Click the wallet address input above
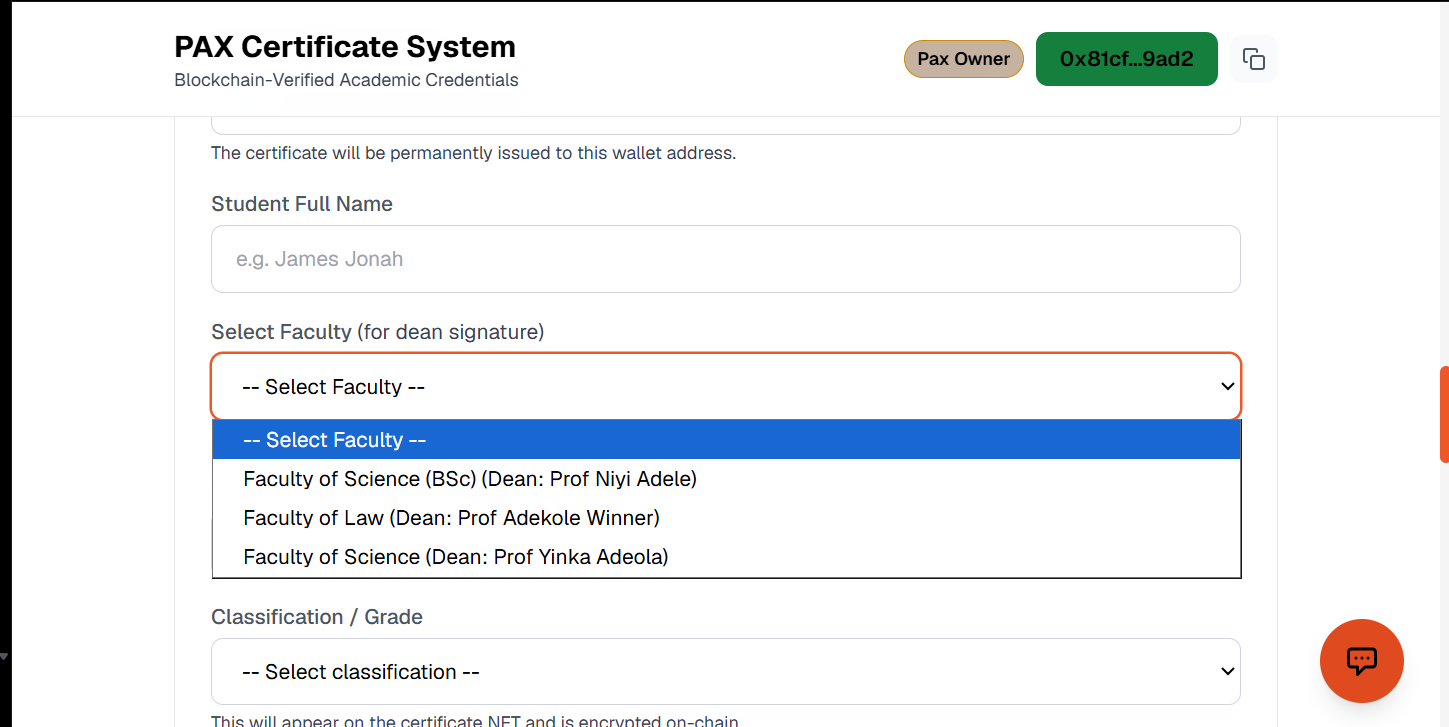The width and height of the screenshot is (1449, 727). pos(726,125)
